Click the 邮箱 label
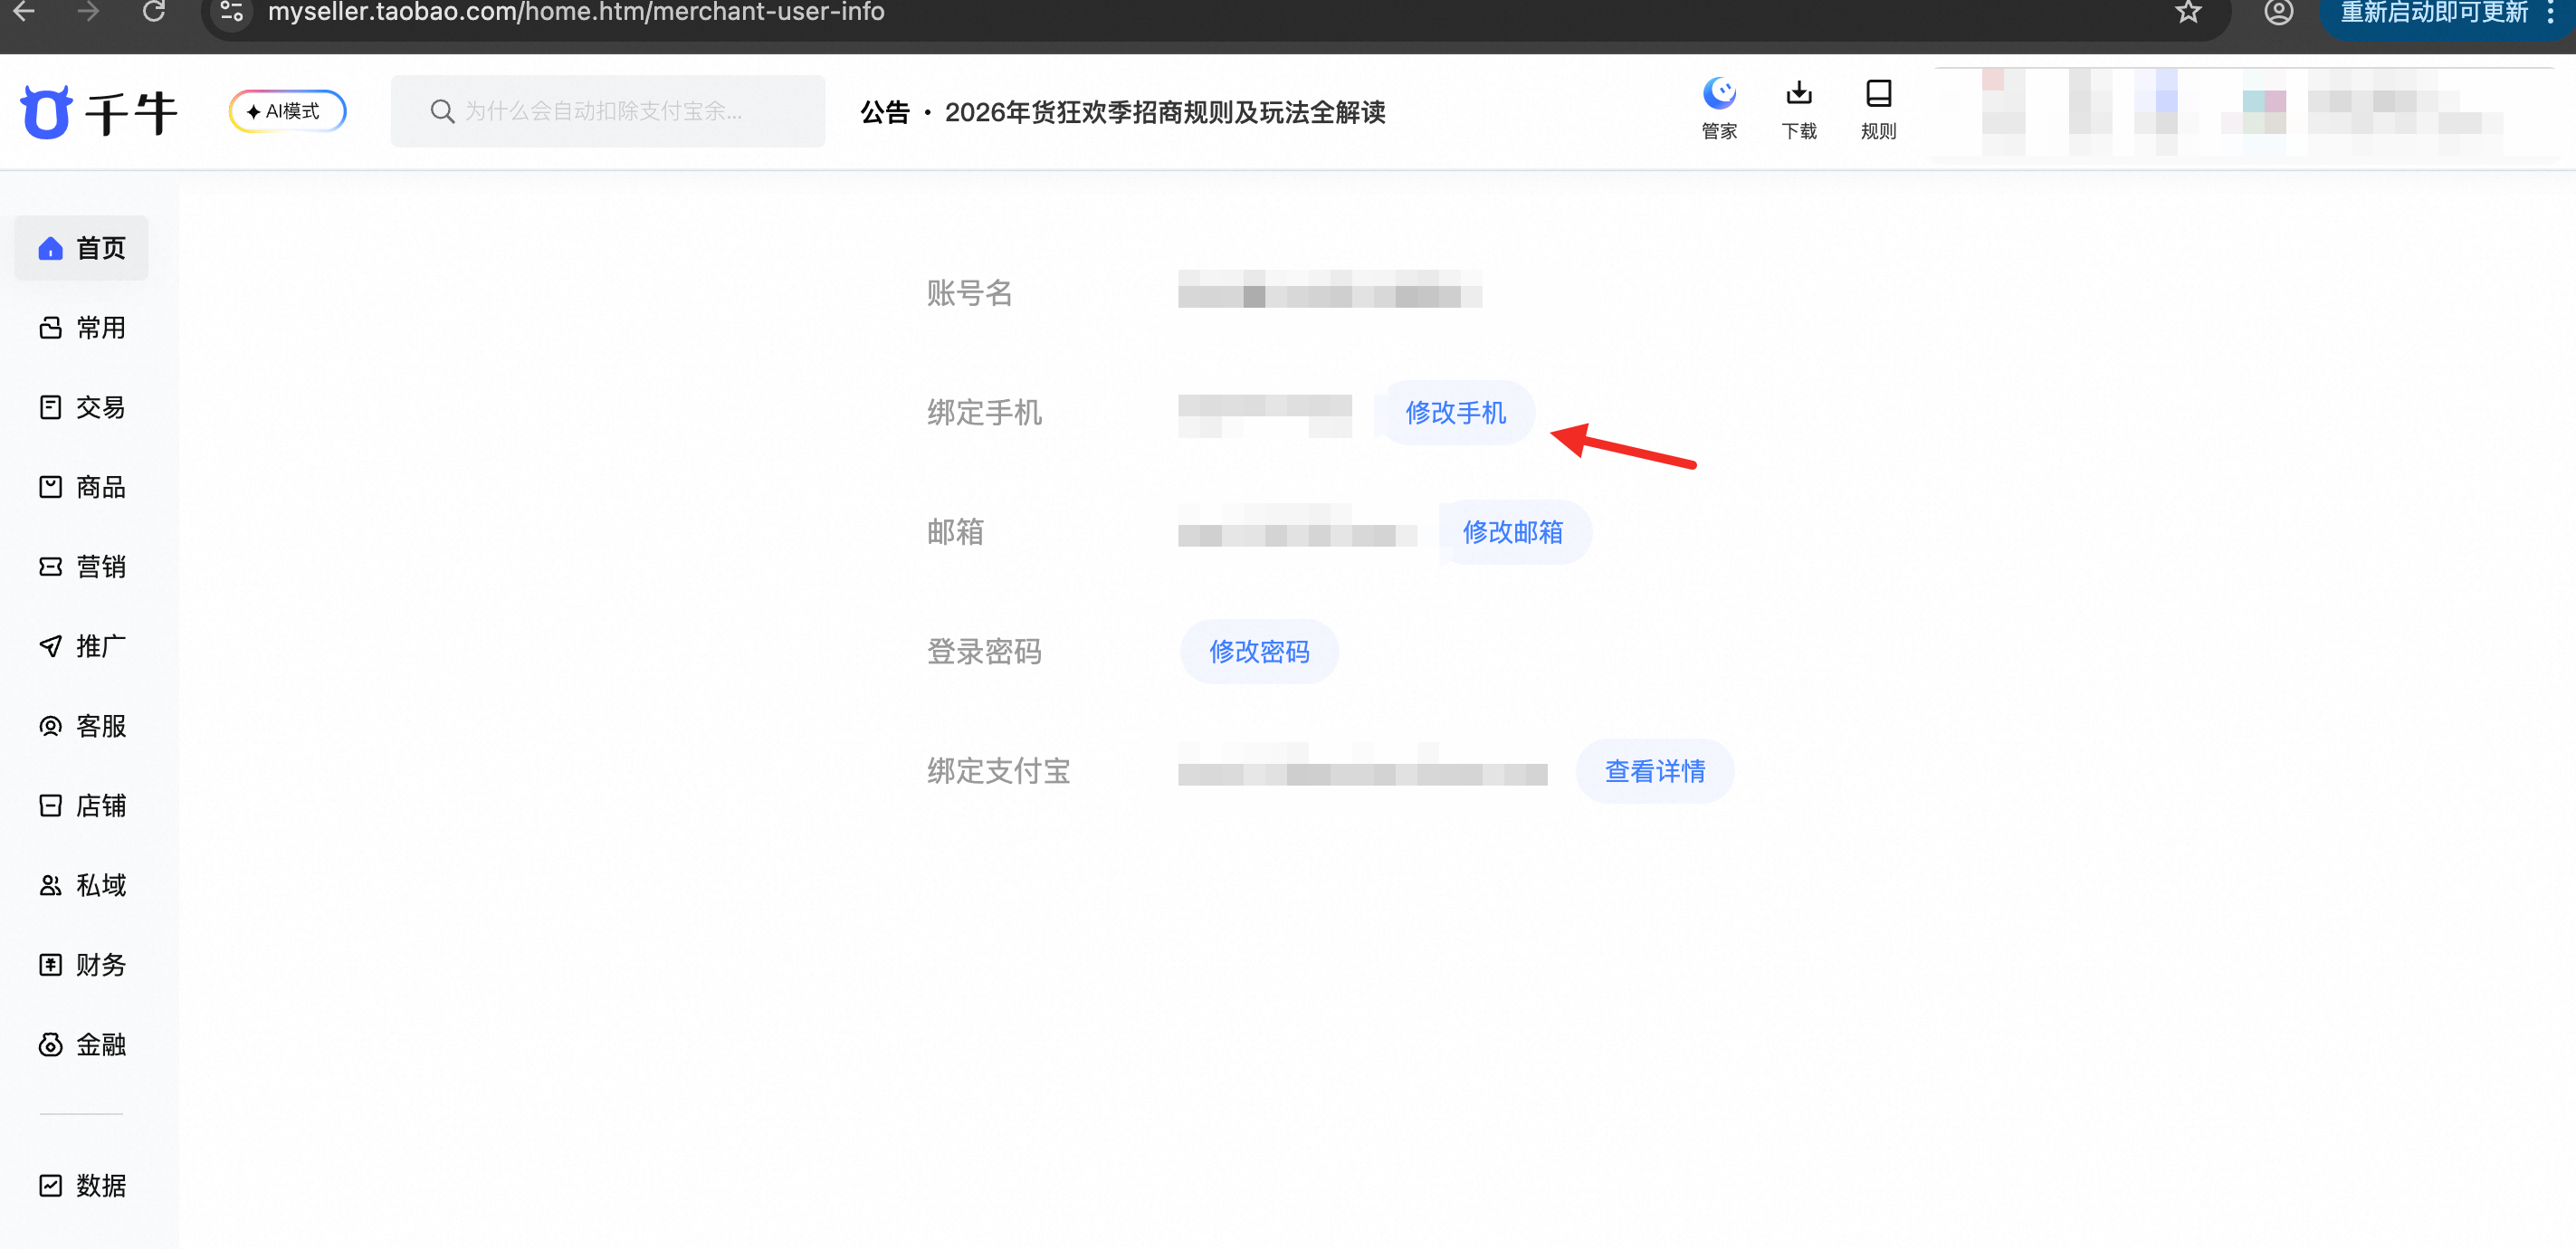This screenshot has height=1249, width=2576. (x=955, y=532)
